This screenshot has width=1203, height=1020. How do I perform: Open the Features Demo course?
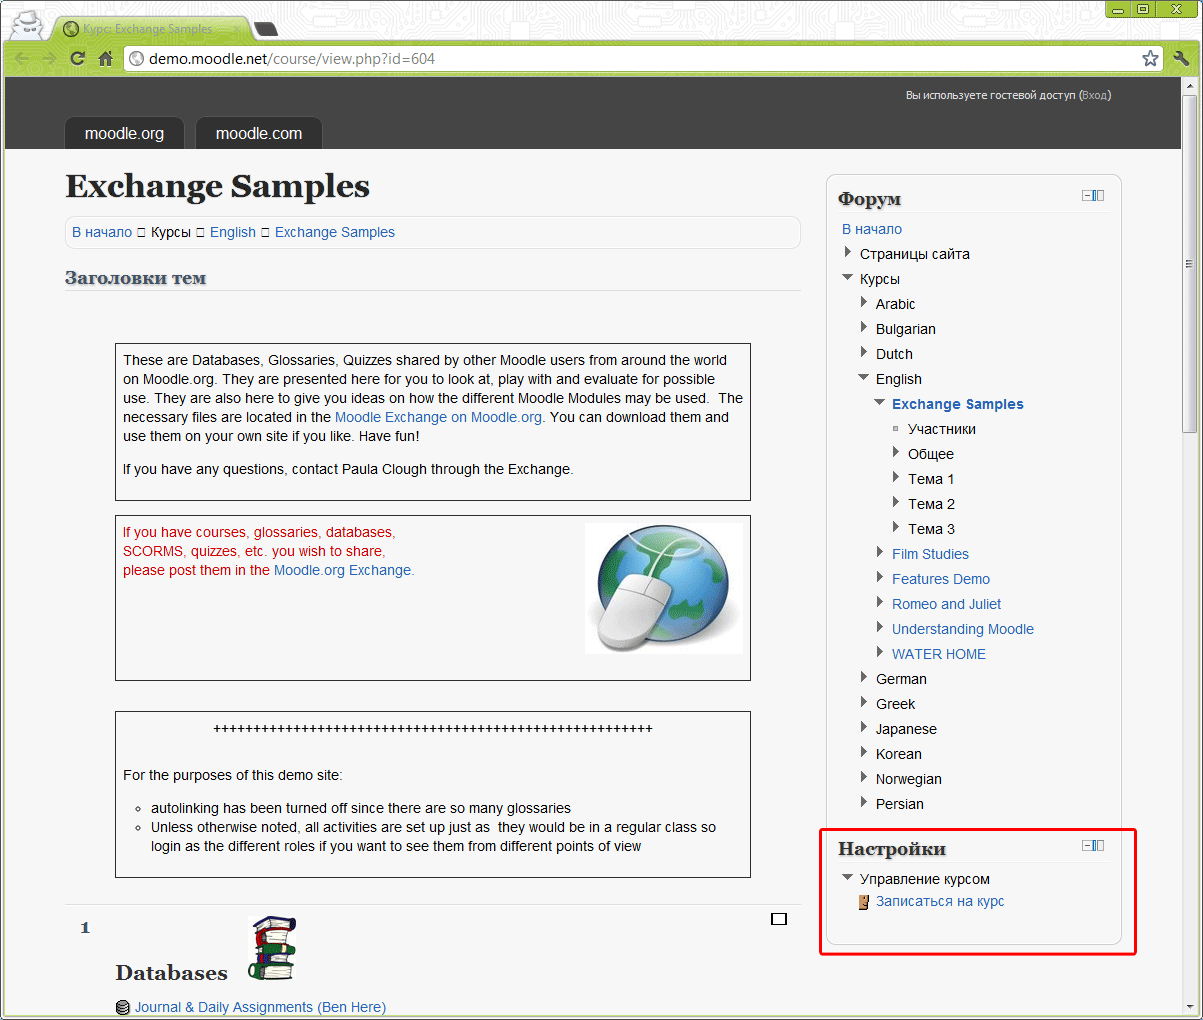[x=941, y=579]
